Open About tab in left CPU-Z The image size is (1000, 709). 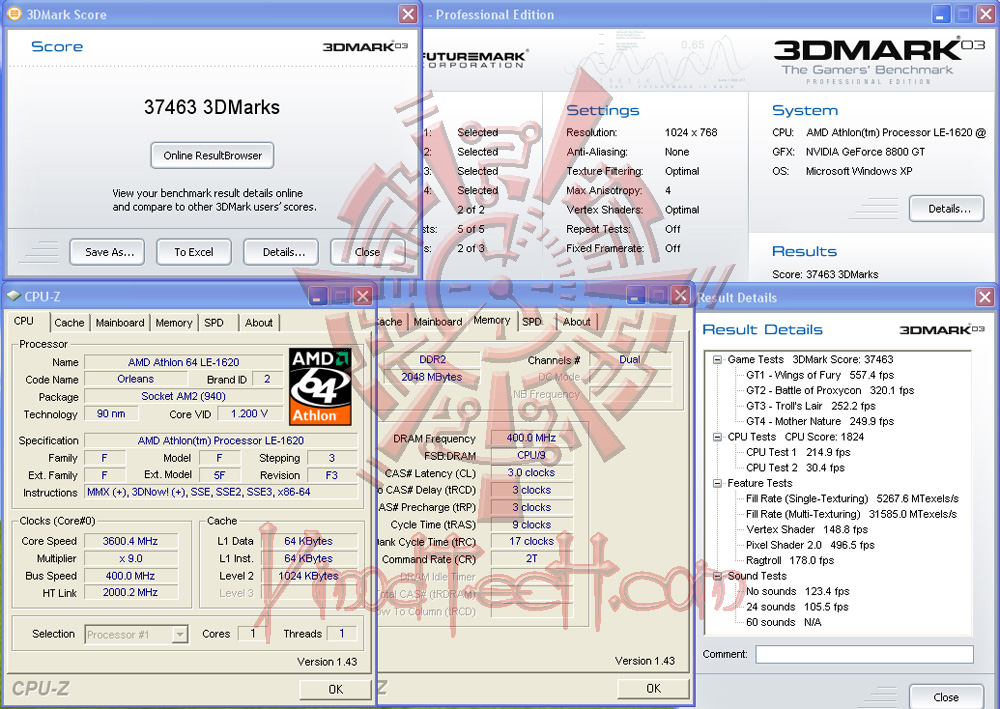point(258,323)
